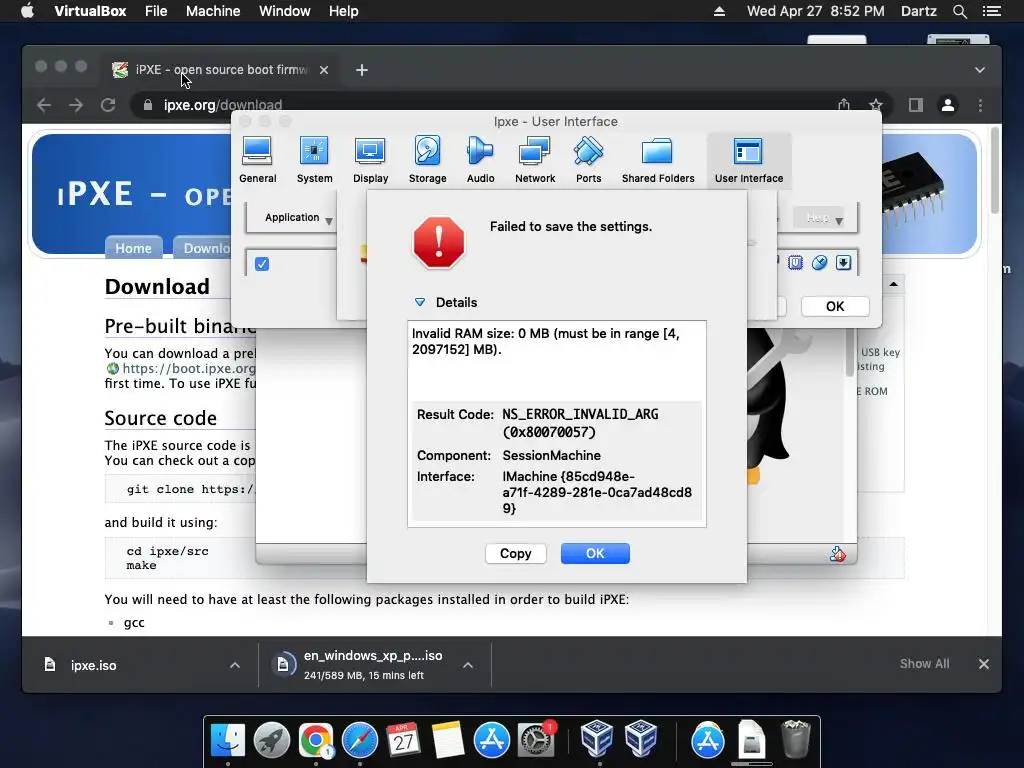Open System Preferences from the Dock
The width and height of the screenshot is (1024, 768).
tap(536, 740)
